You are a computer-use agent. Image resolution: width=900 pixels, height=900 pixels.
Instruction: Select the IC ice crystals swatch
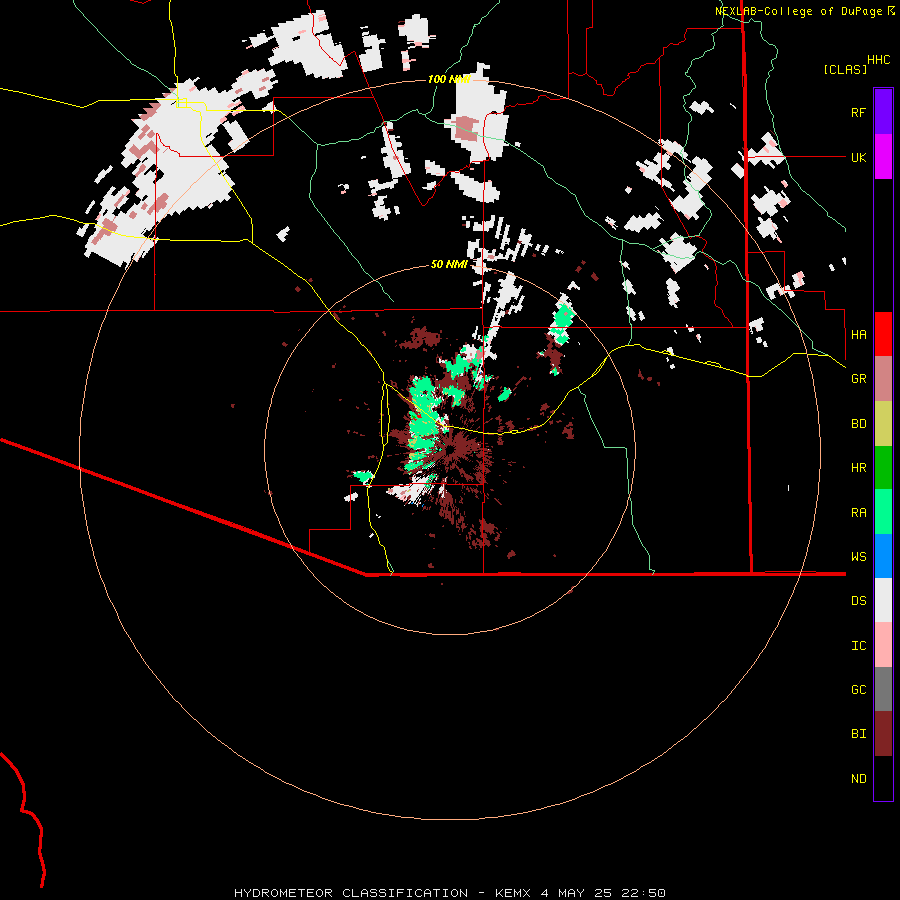point(883,645)
